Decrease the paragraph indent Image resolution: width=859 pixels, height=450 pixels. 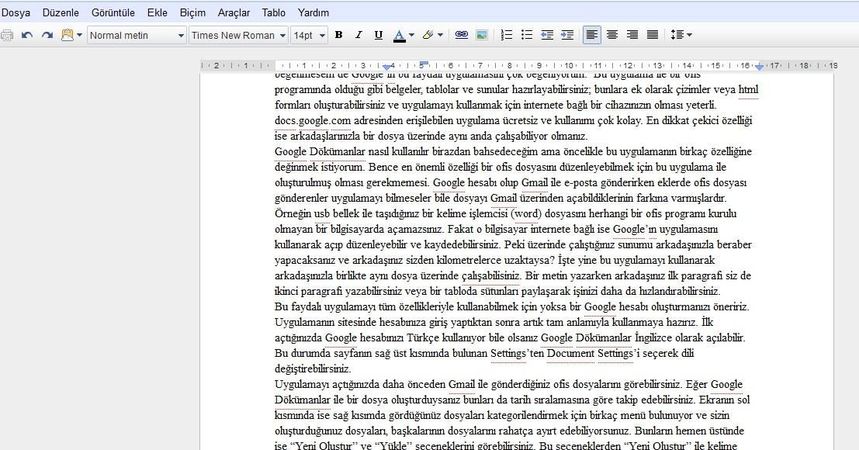point(545,35)
